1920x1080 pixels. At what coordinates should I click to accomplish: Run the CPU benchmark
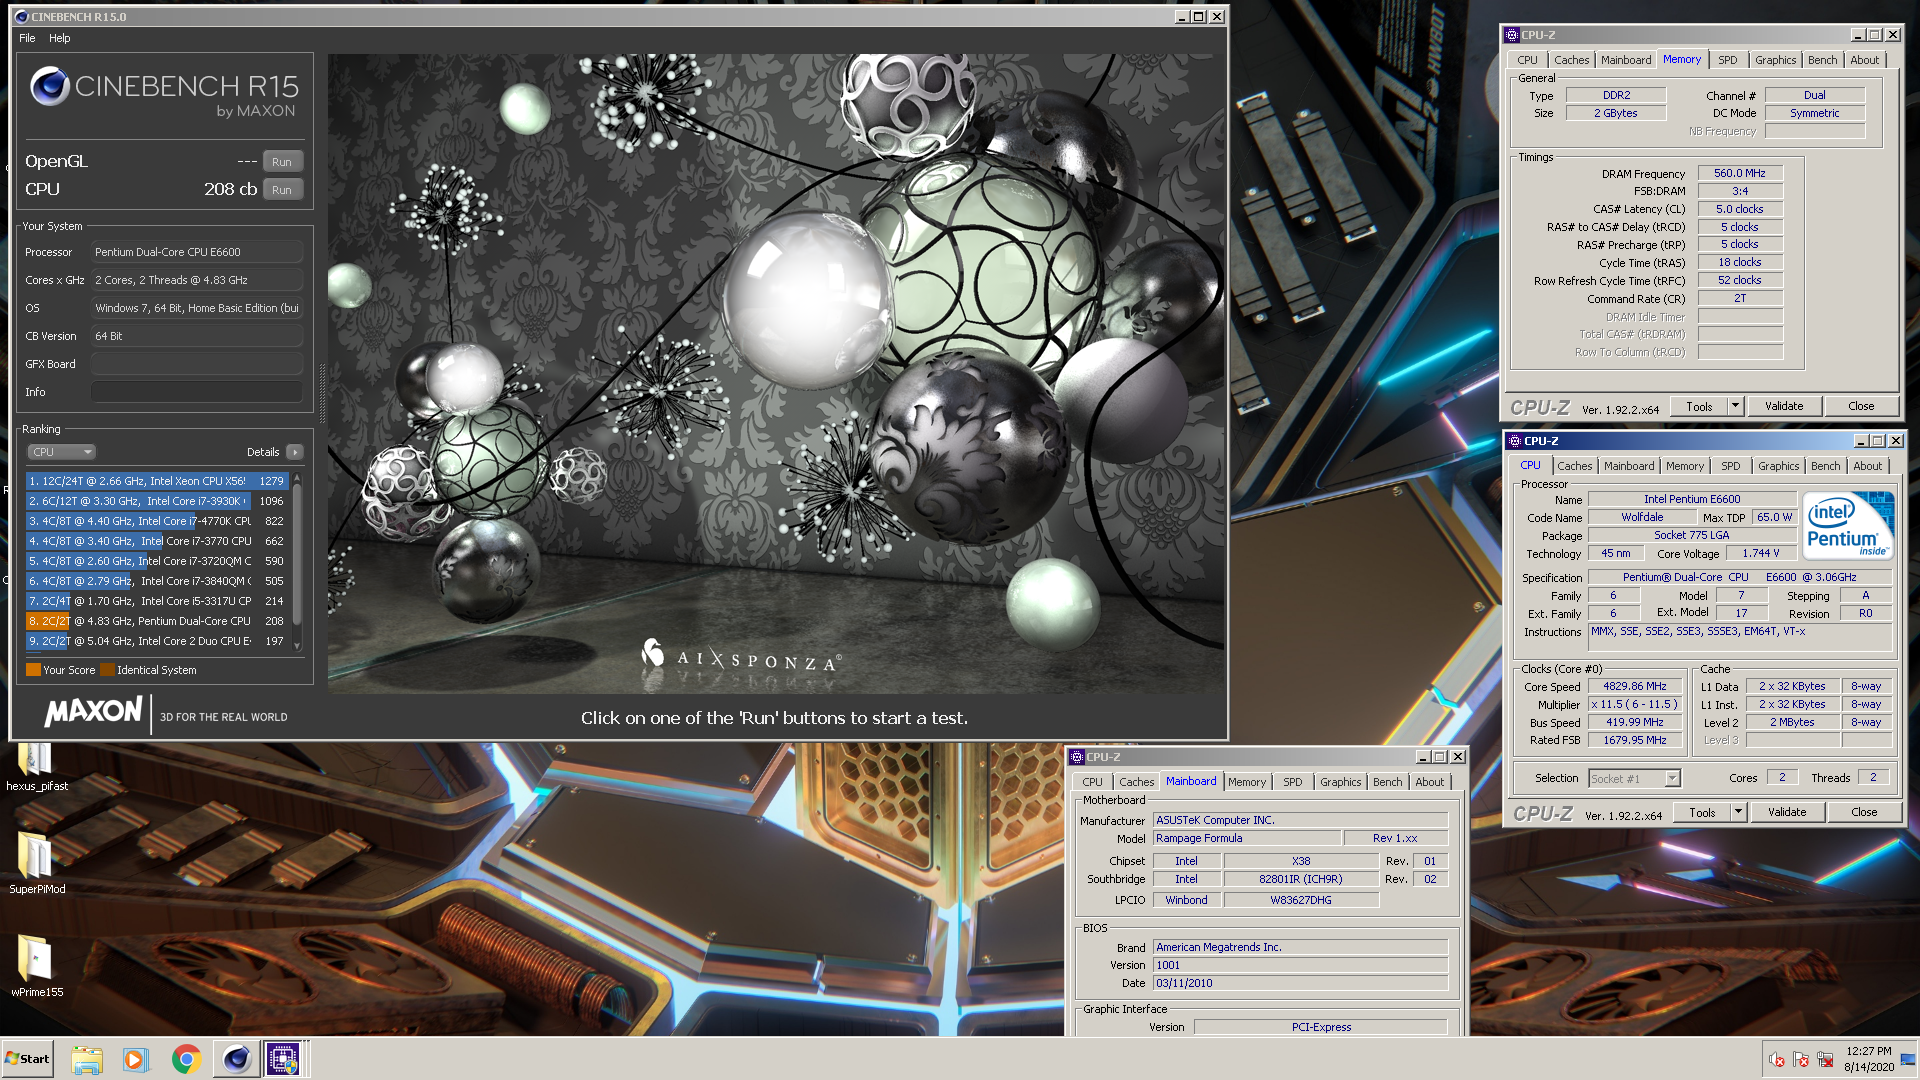[x=282, y=190]
